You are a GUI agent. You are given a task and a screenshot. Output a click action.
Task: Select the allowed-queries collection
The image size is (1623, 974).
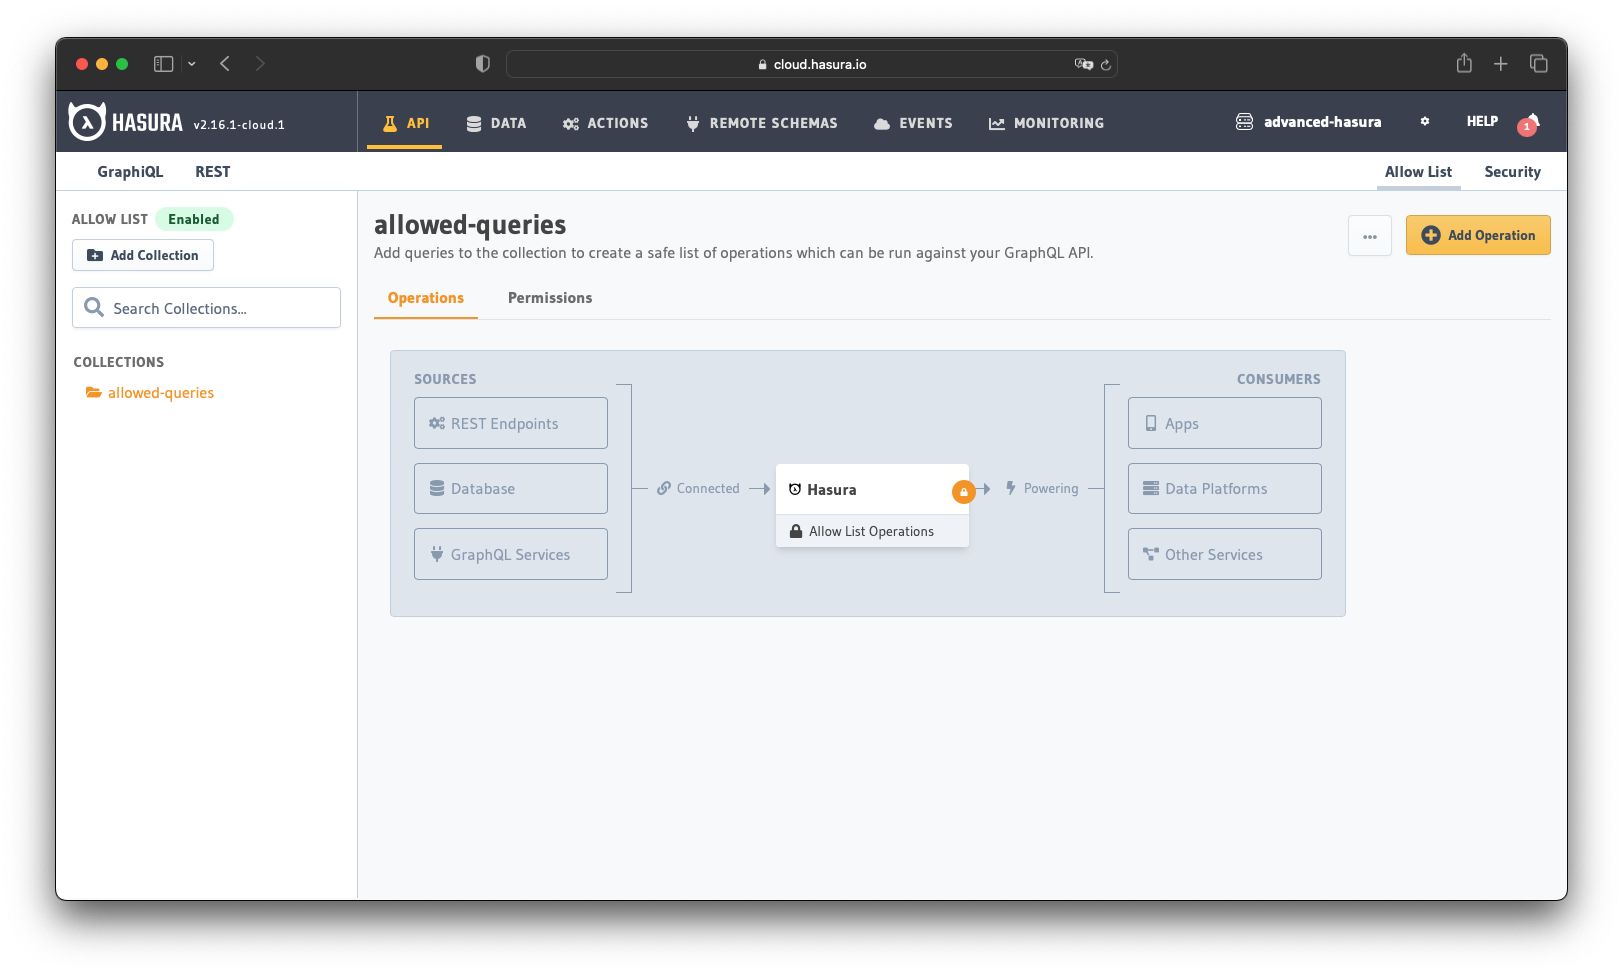[161, 393]
